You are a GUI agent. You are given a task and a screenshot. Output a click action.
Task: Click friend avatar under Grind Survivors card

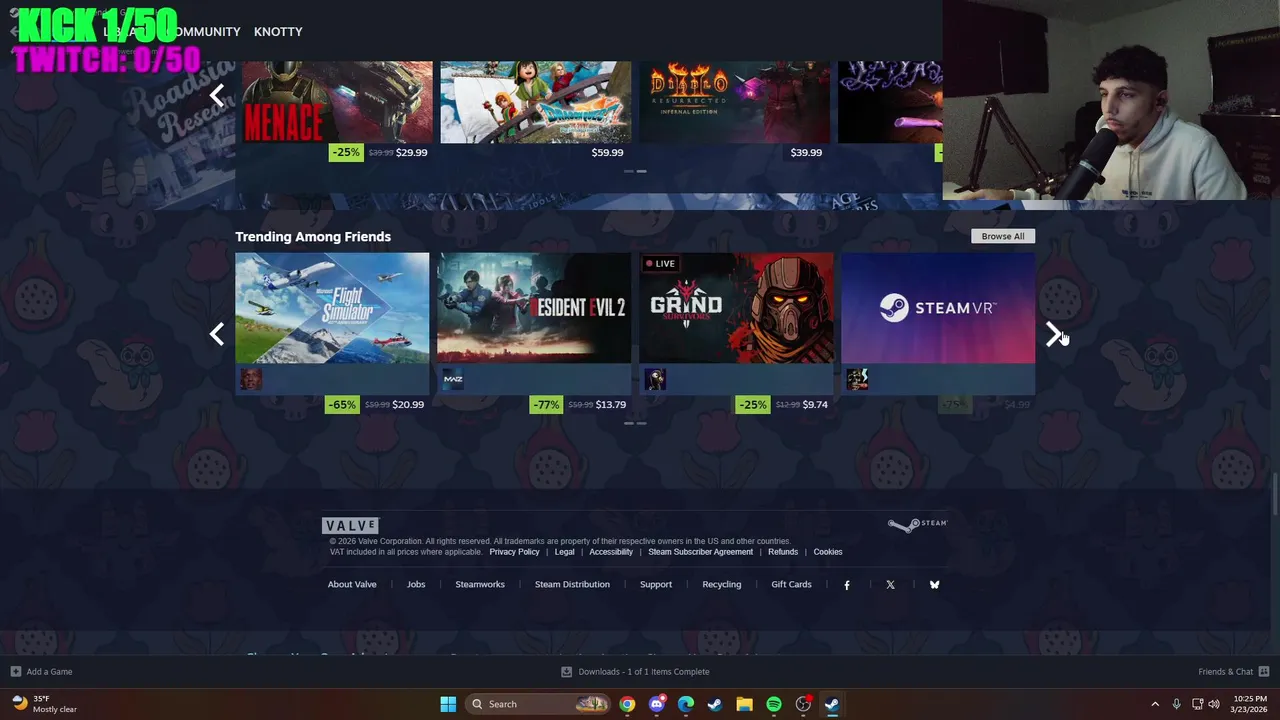click(656, 379)
